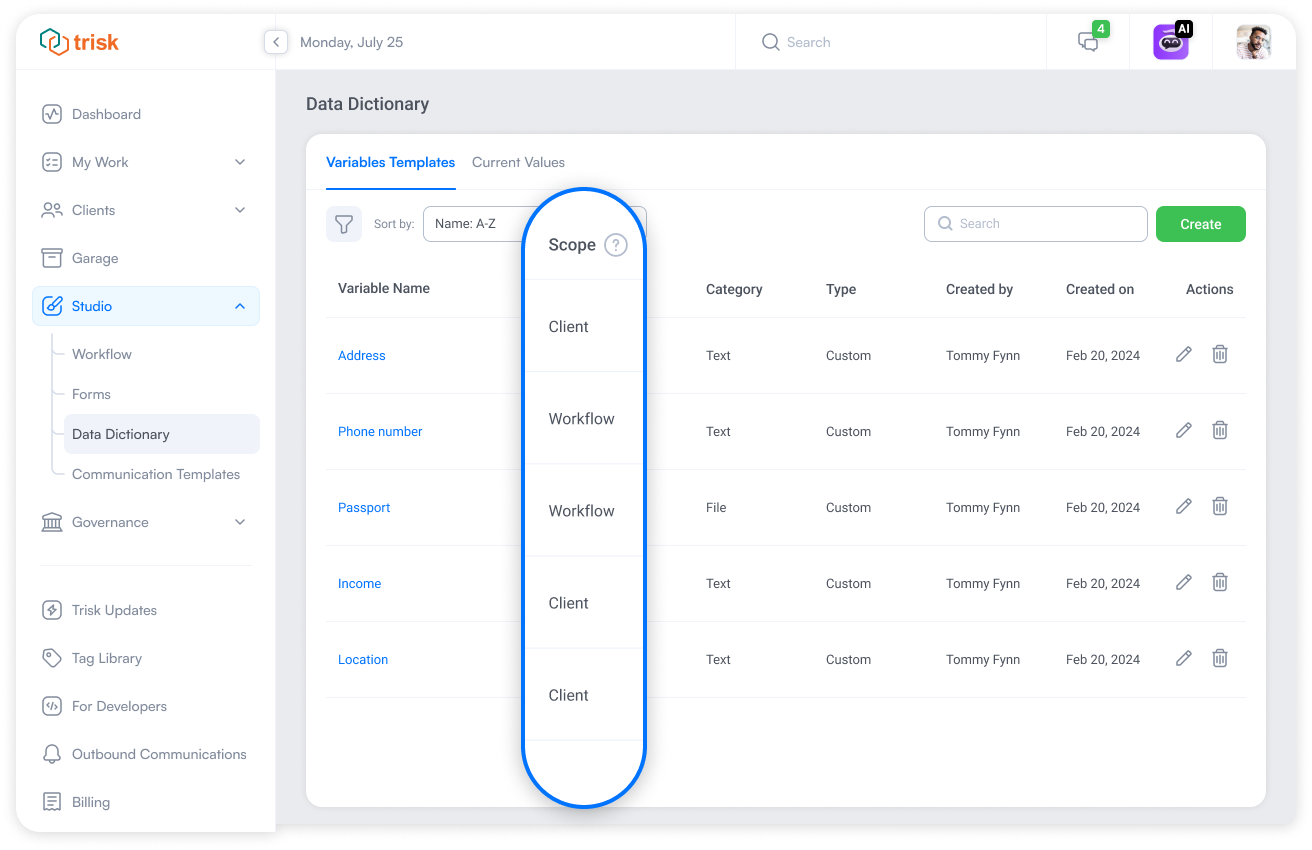Open Workflow under Studio
Screen dimensions: 1312x850
pos(102,354)
